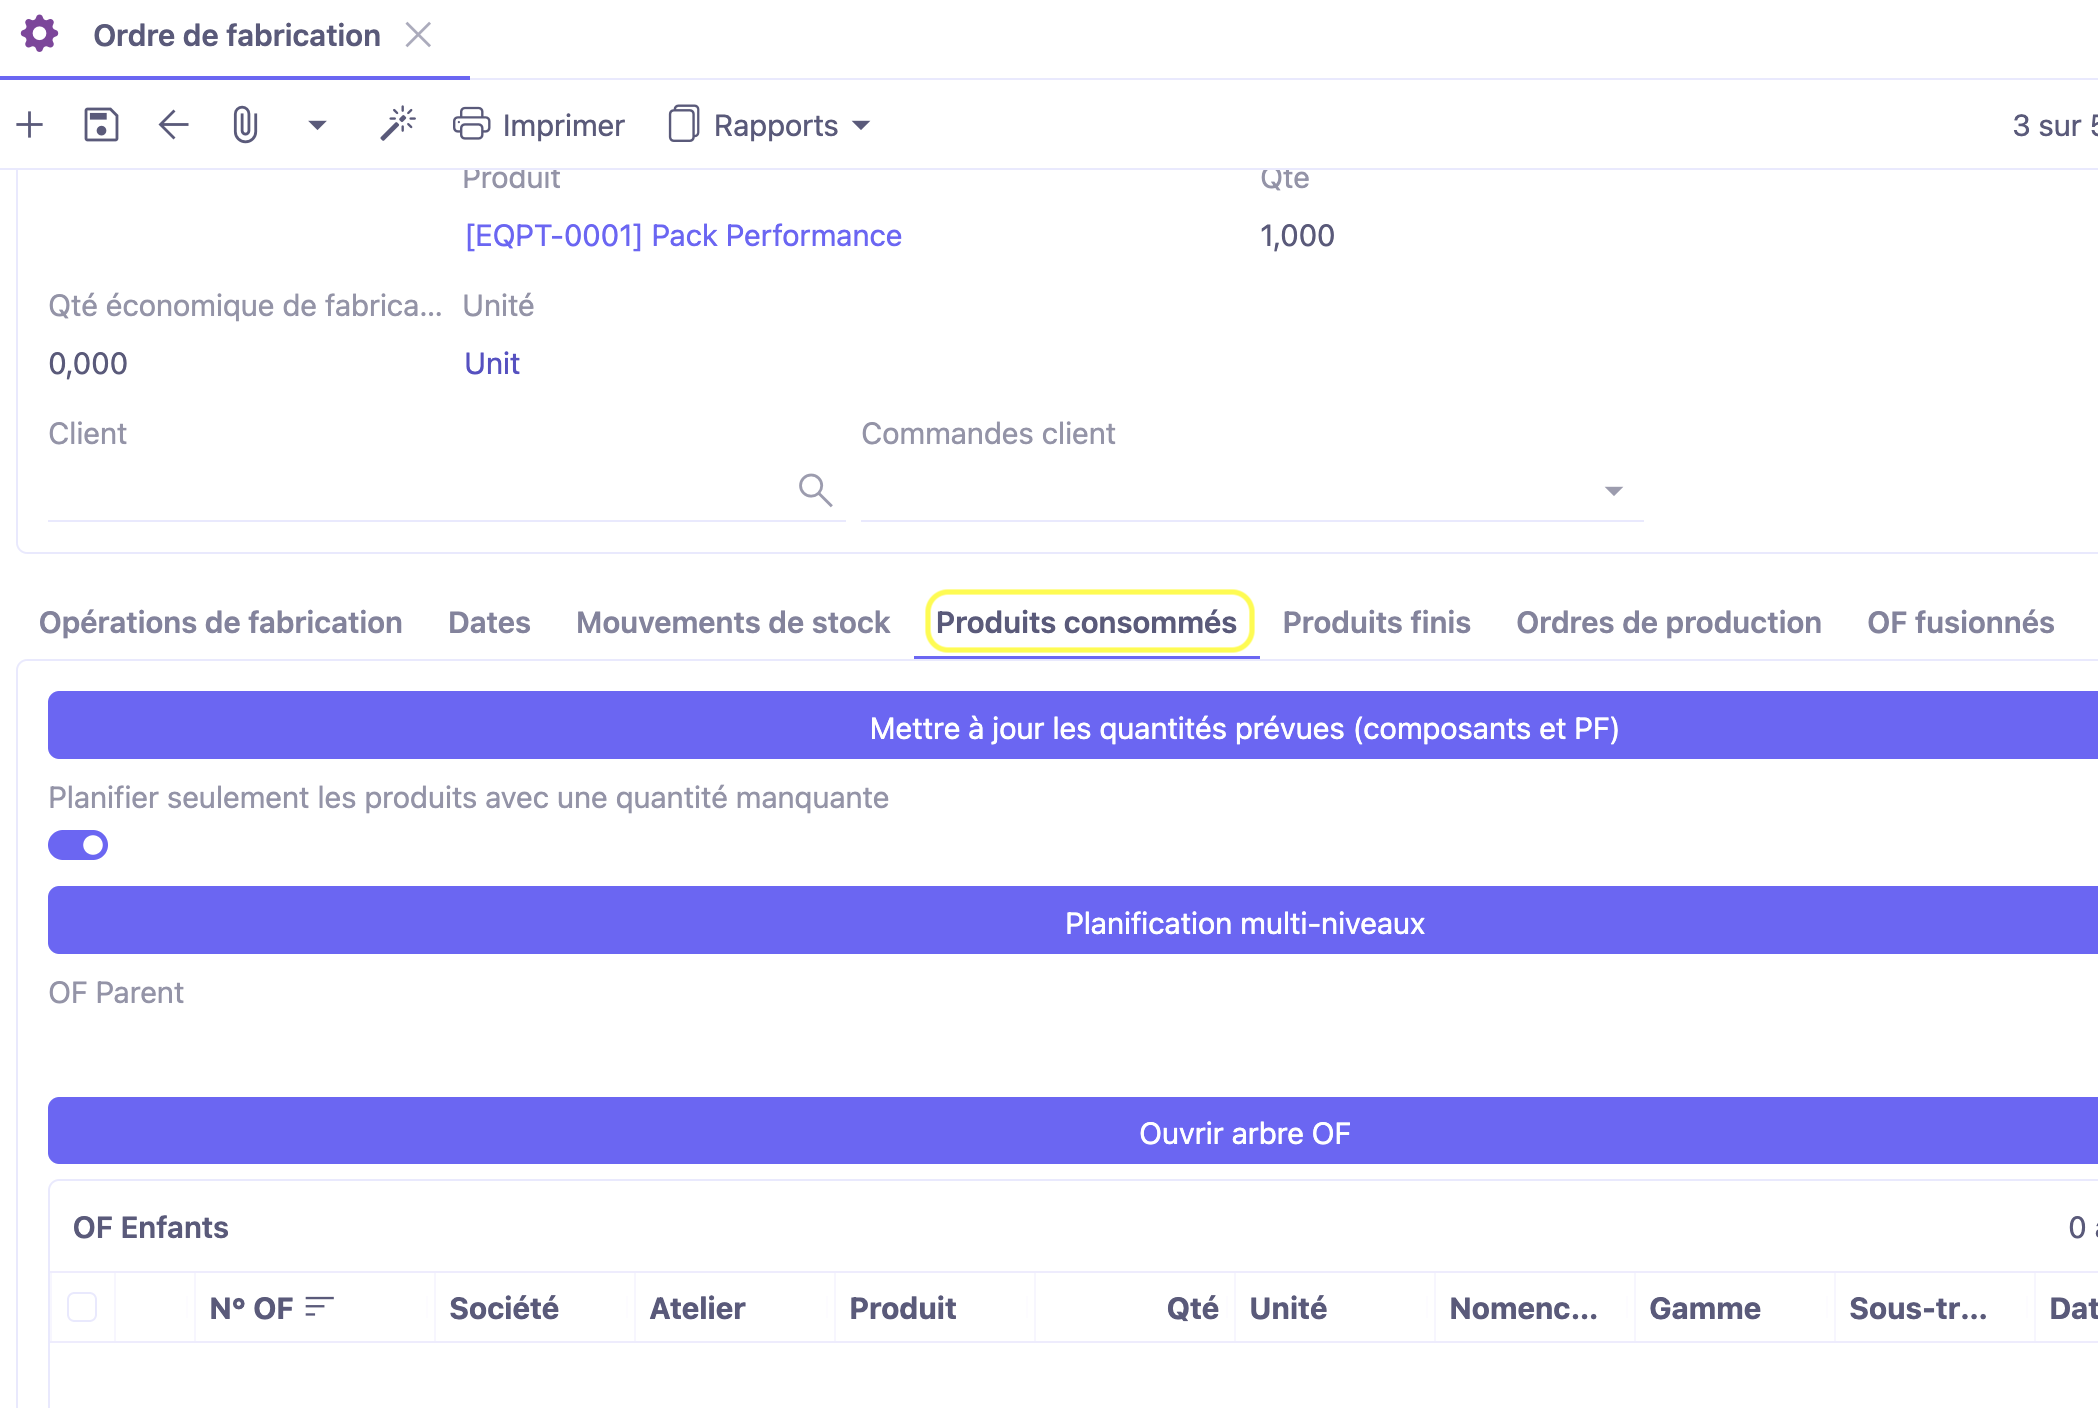Check the select-all box in the OF Enfants table

(82, 1307)
